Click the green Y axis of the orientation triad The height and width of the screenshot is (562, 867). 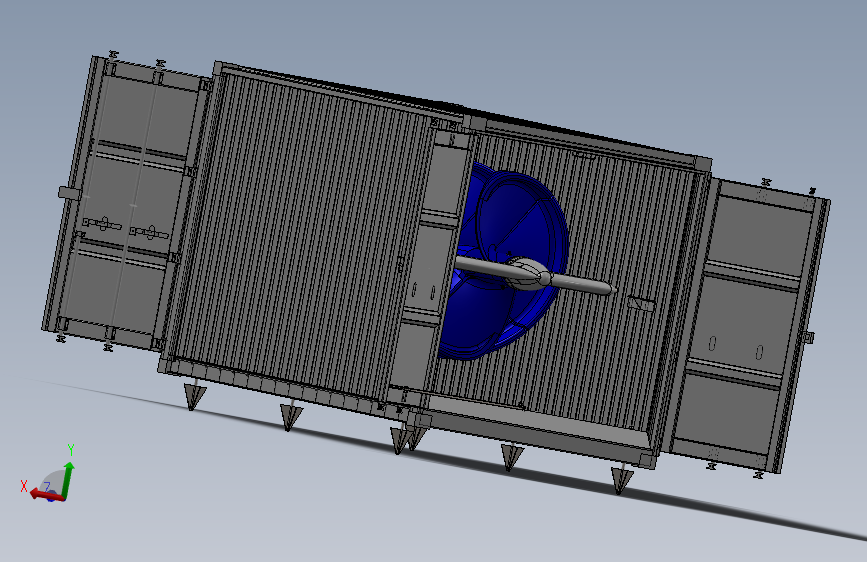tap(69, 479)
